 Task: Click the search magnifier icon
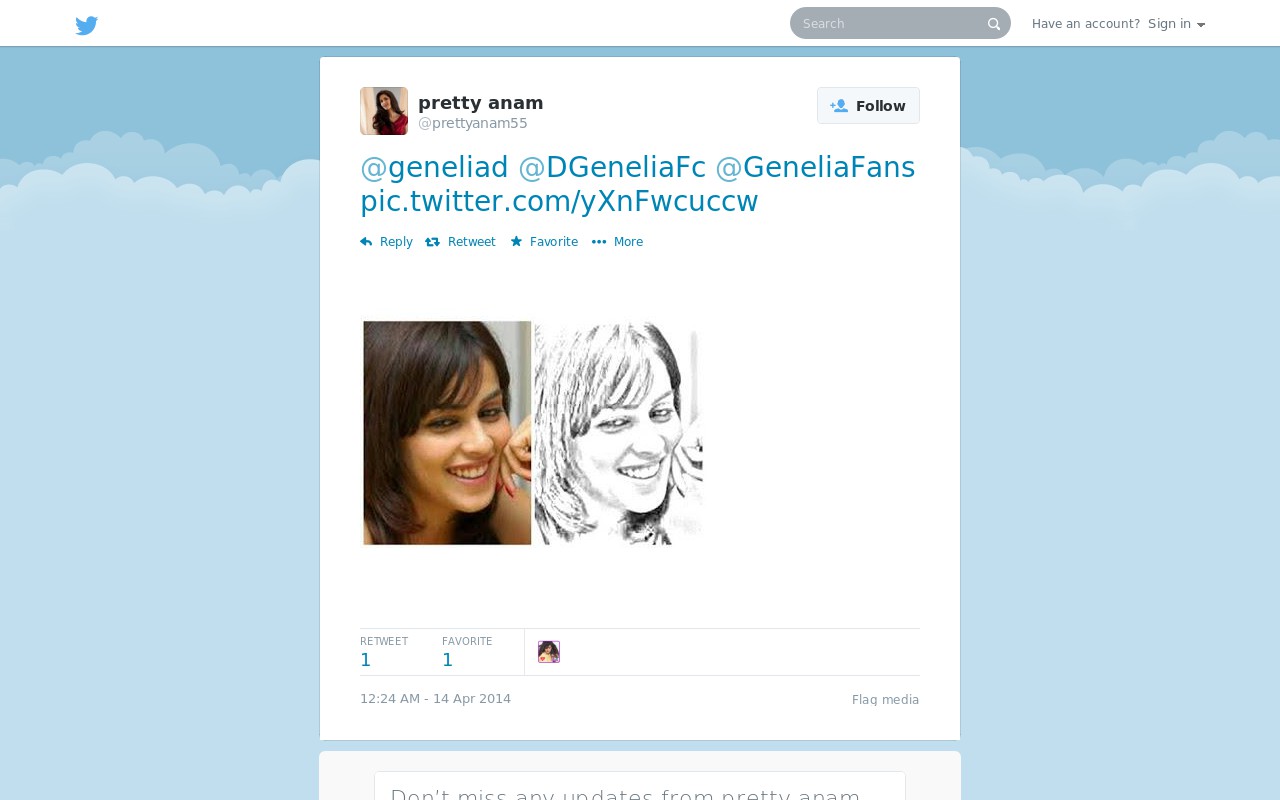coord(994,24)
